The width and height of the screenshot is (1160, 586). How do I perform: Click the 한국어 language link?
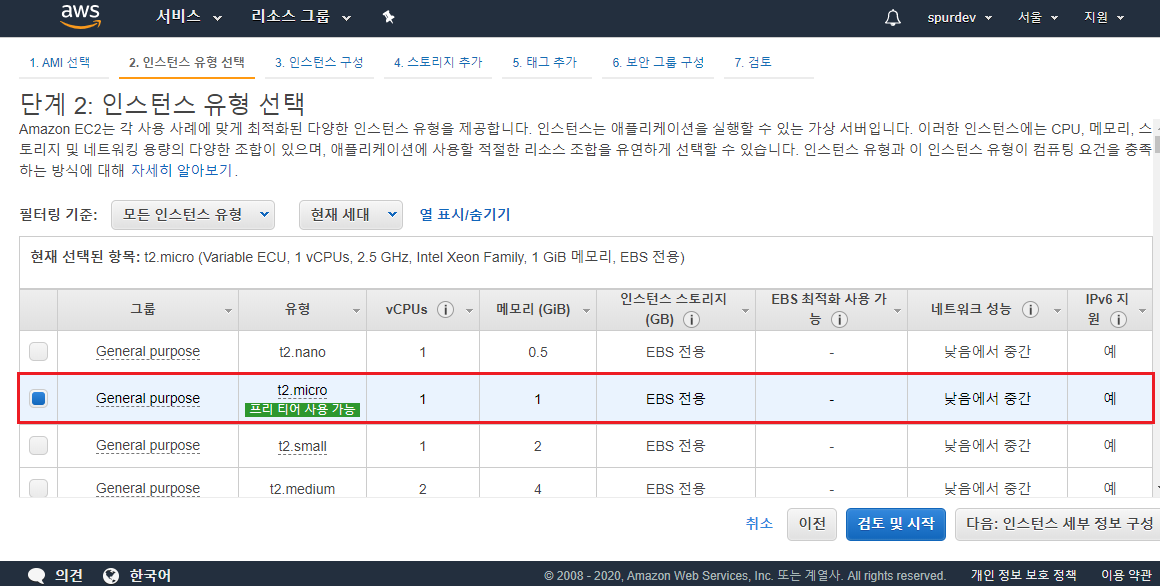tap(150, 576)
